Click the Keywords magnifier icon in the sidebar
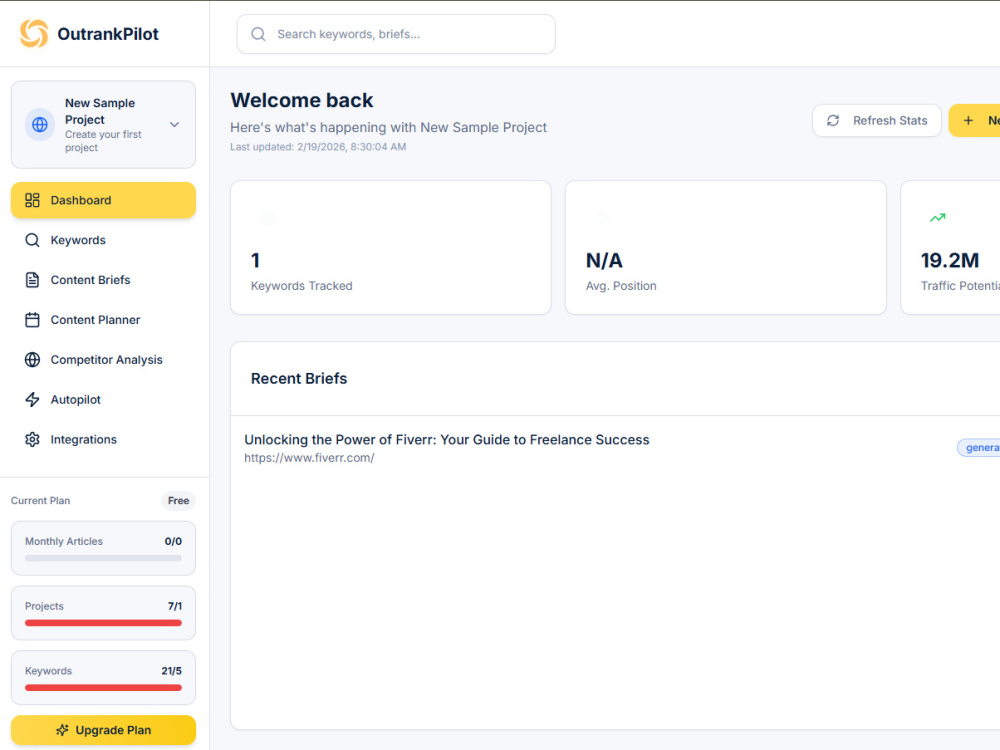Screen dimensions: 1000x750 33,240
